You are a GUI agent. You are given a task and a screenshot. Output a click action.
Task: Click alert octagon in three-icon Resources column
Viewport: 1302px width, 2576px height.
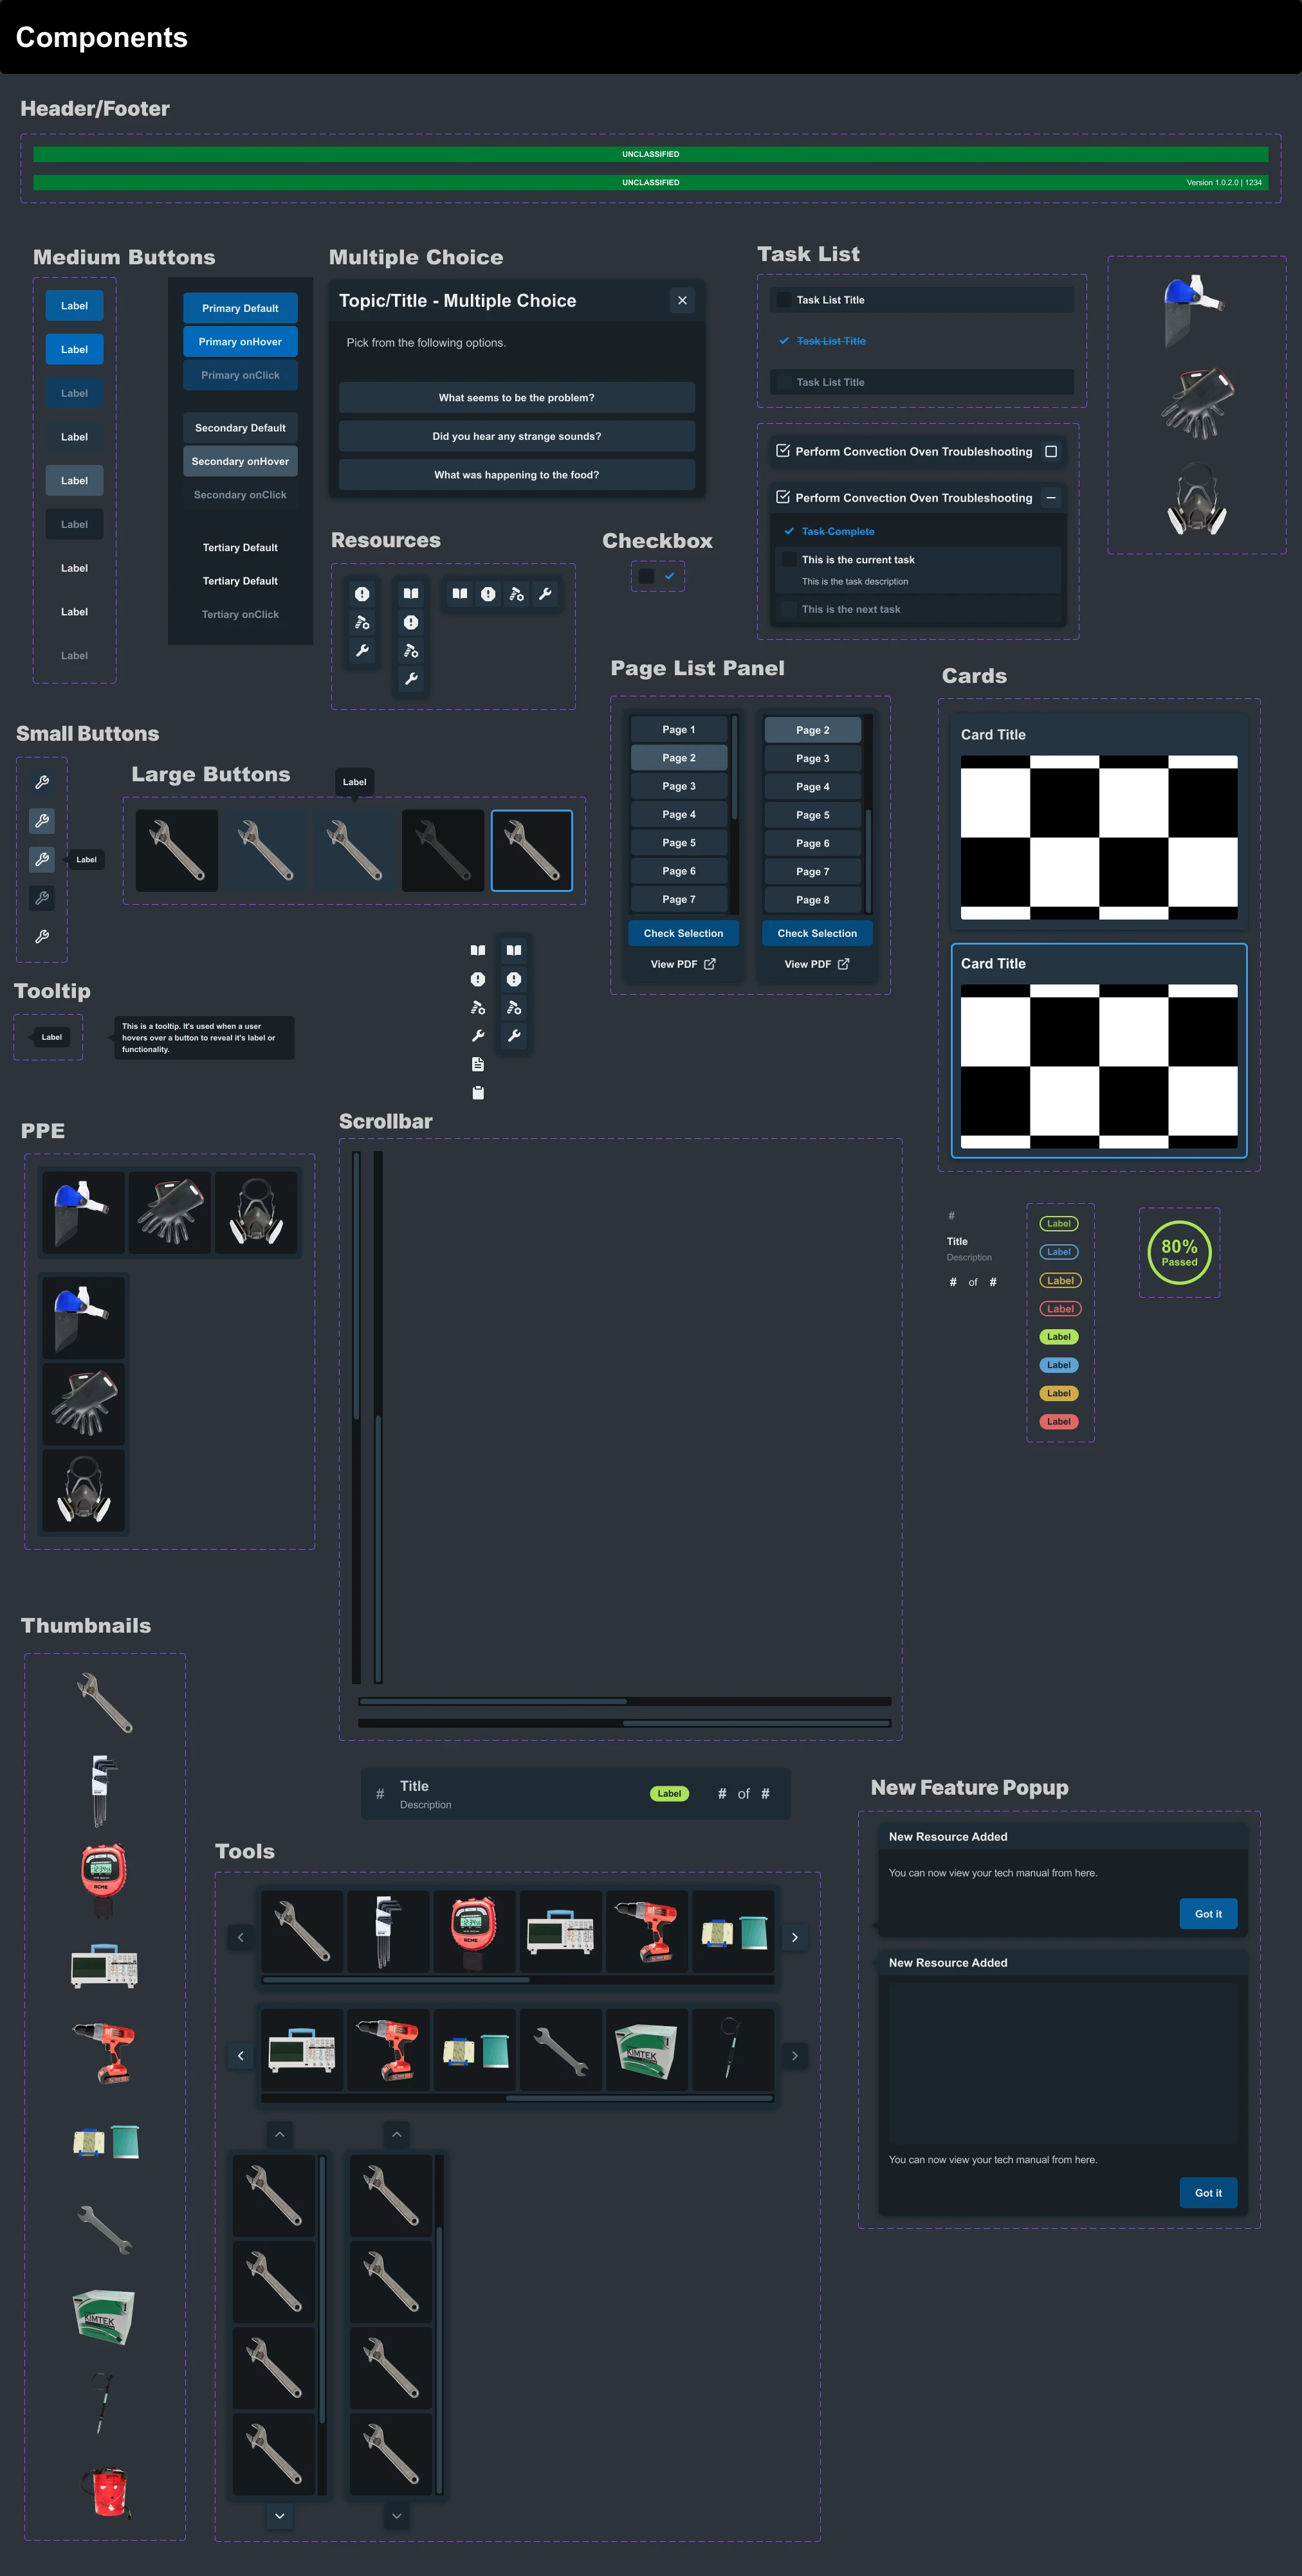coord(362,594)
